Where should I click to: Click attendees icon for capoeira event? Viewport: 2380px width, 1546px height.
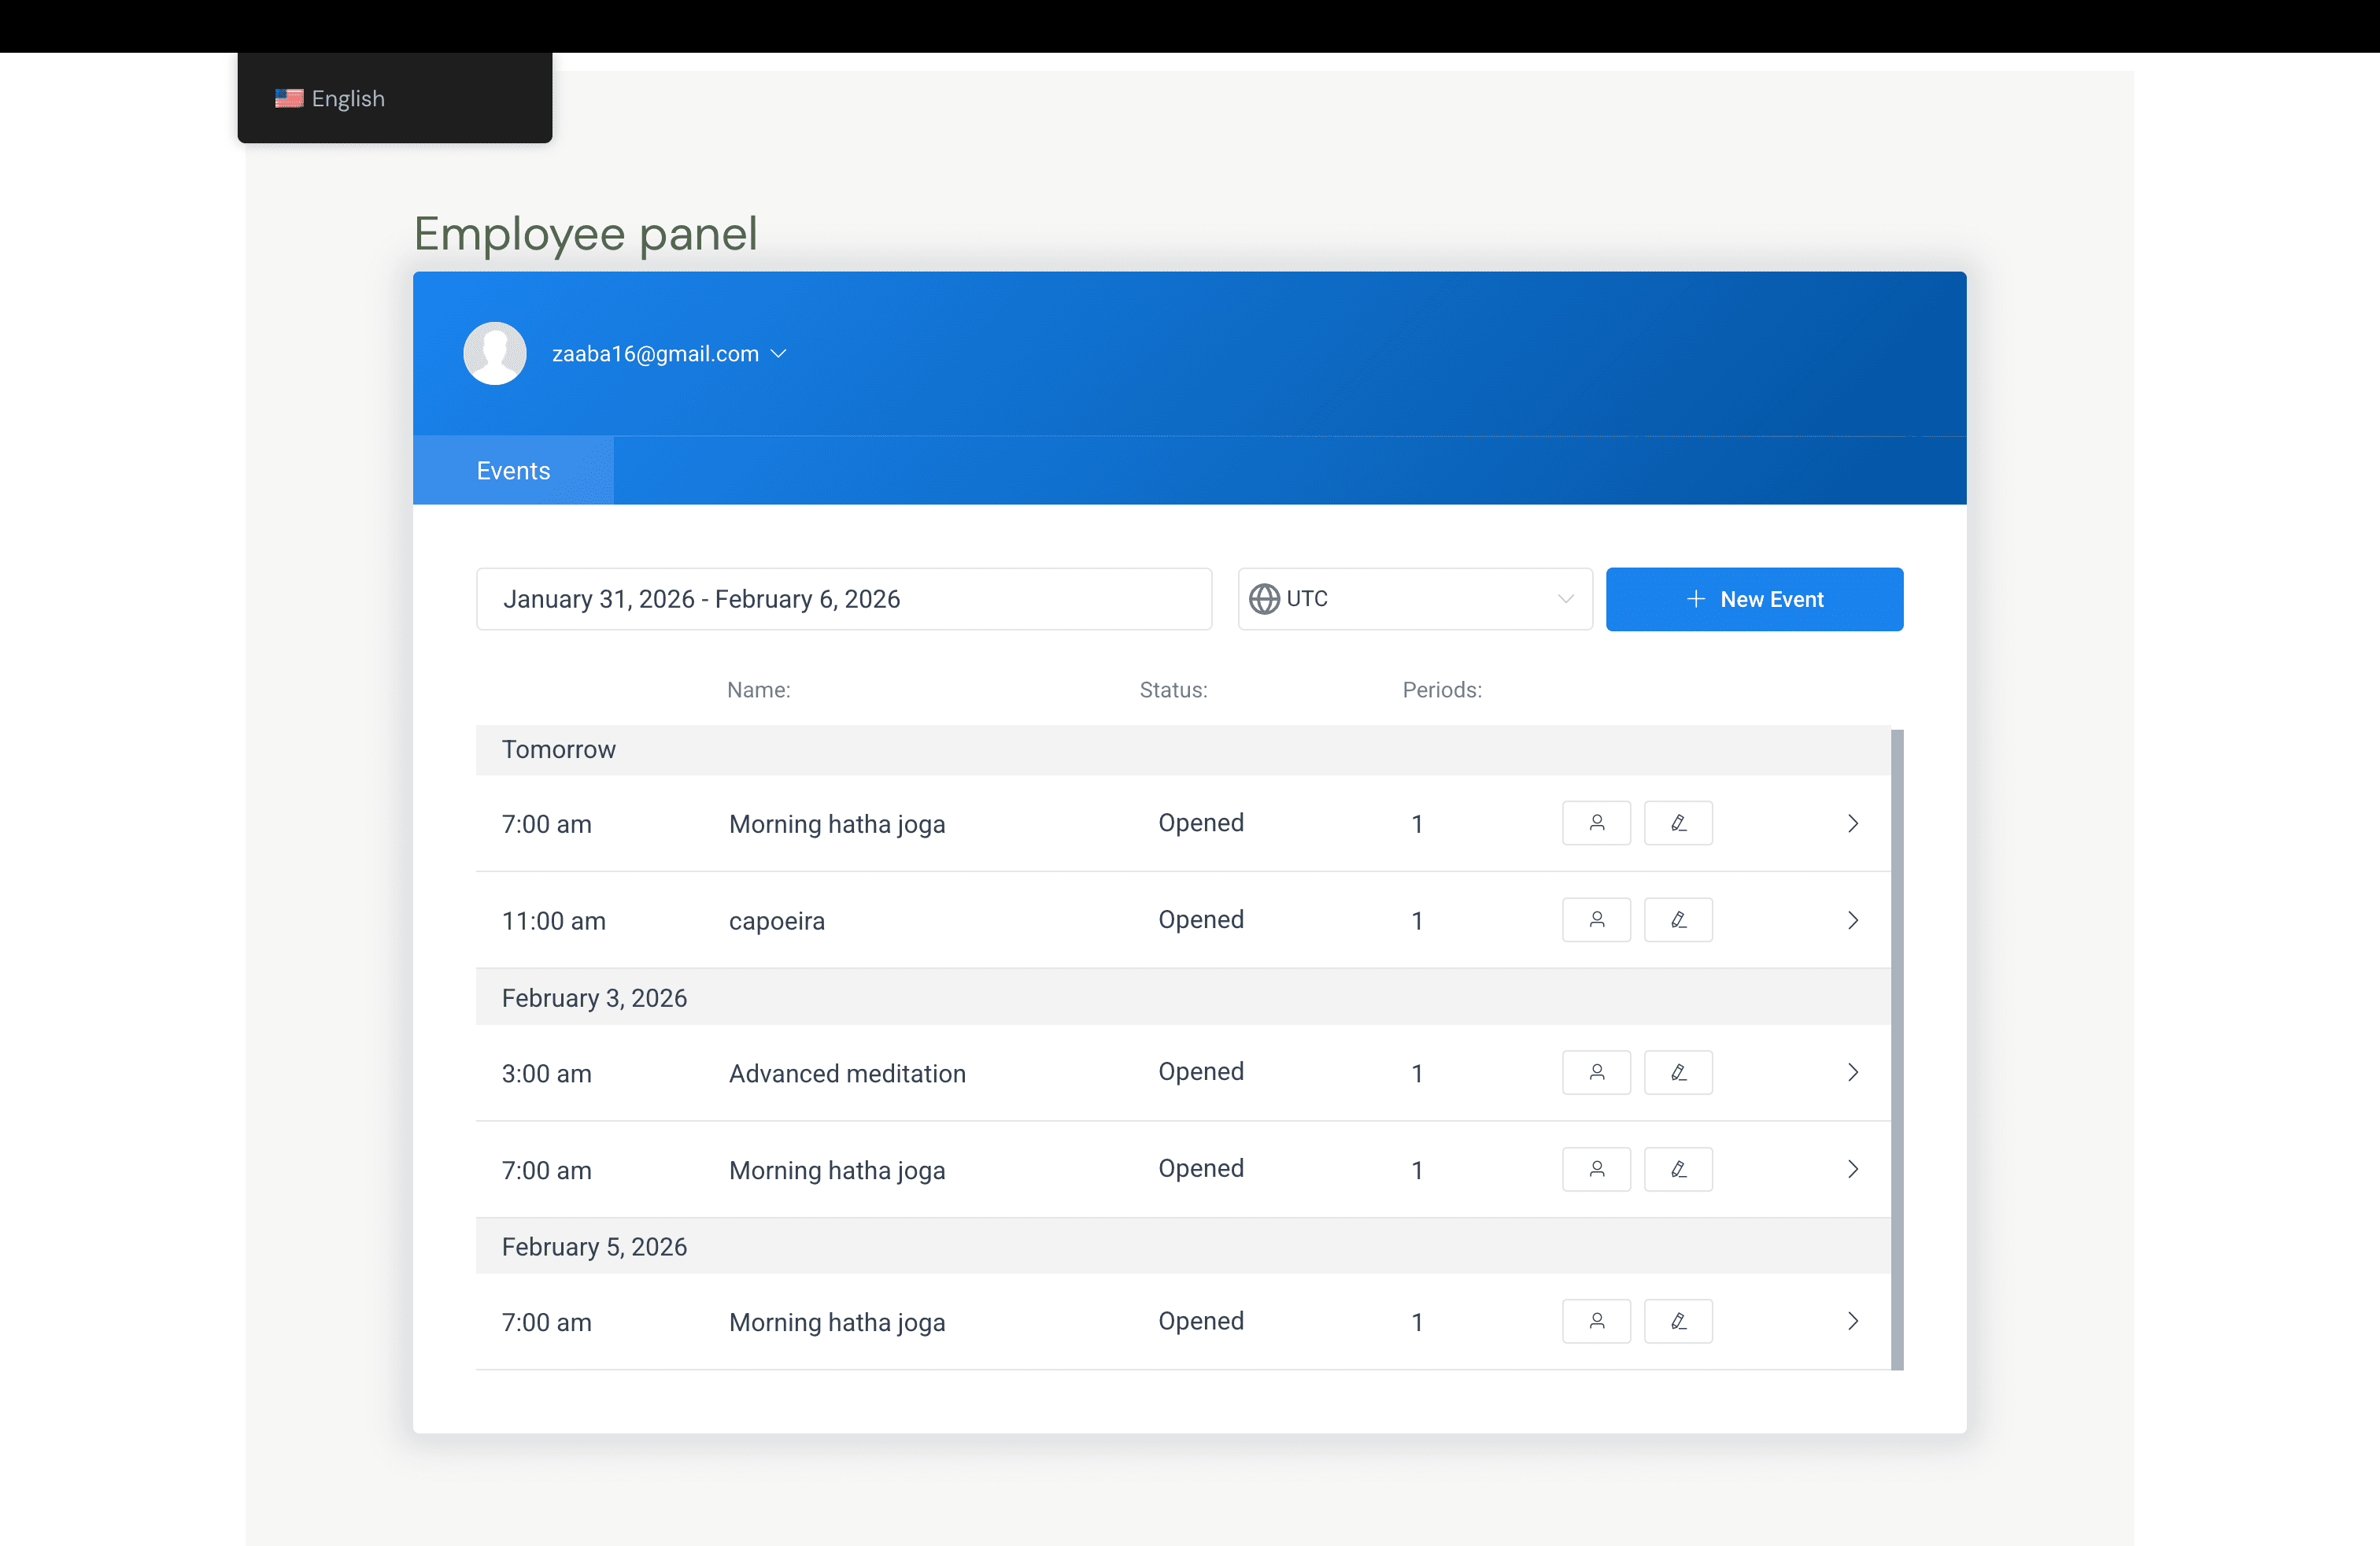[1596, 920]
